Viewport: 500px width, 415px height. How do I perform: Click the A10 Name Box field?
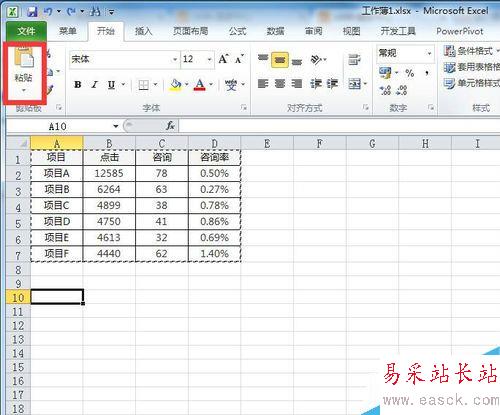click(58, 126)
